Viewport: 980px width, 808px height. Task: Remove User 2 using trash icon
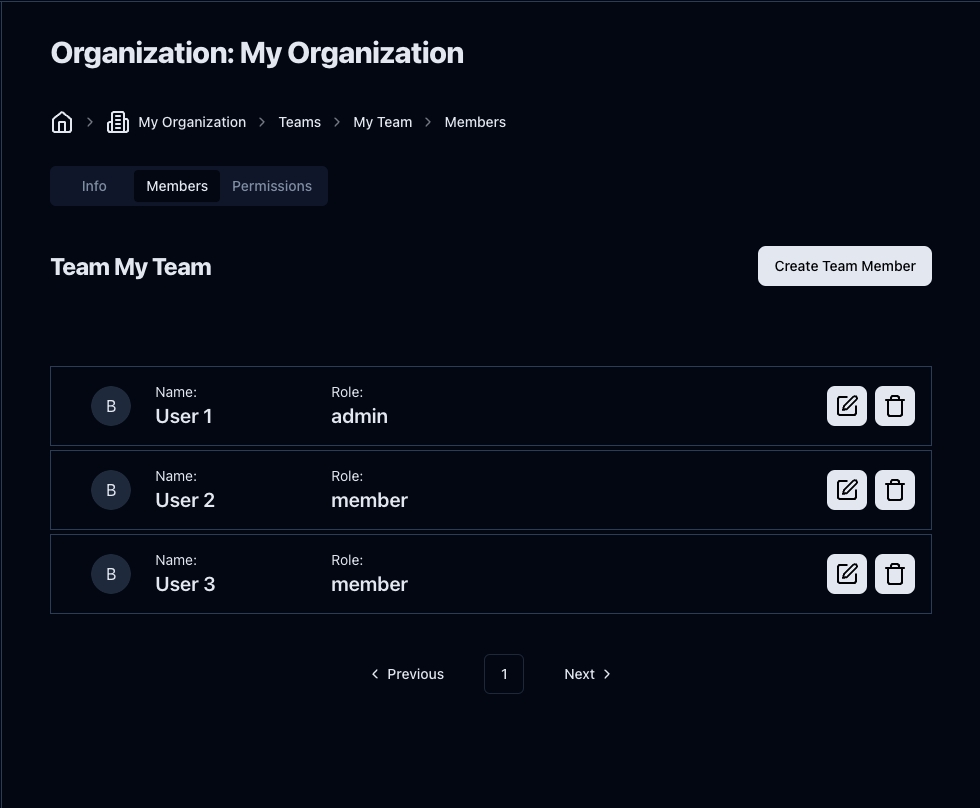coord(894,490)
